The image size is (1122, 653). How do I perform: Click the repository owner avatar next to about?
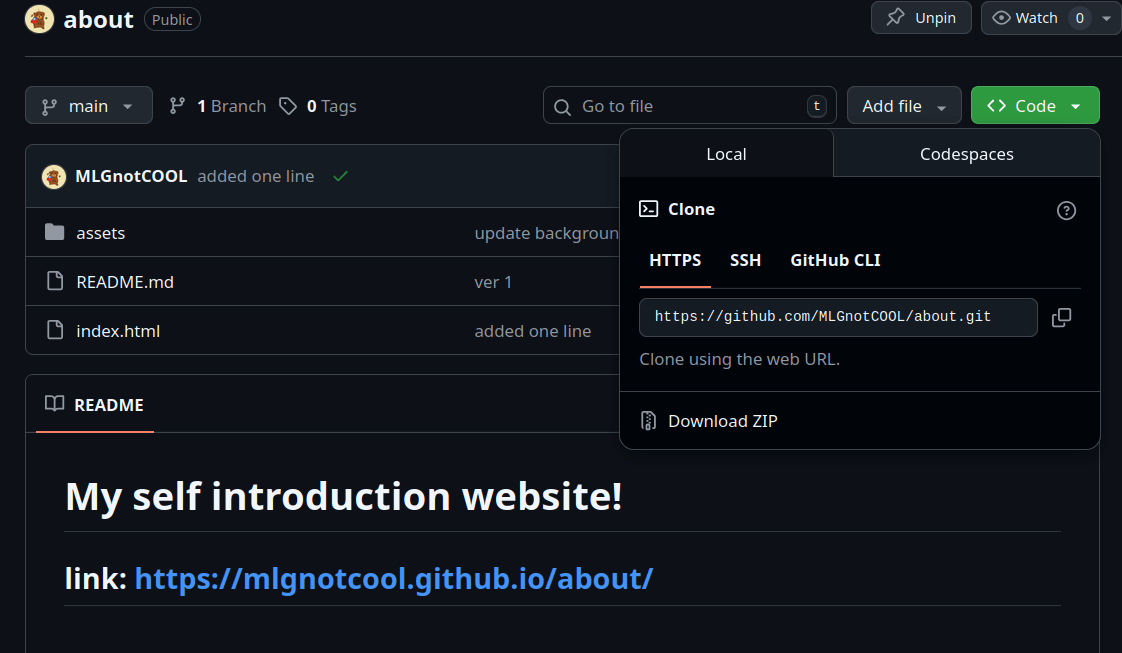click(x=39, y=19)
